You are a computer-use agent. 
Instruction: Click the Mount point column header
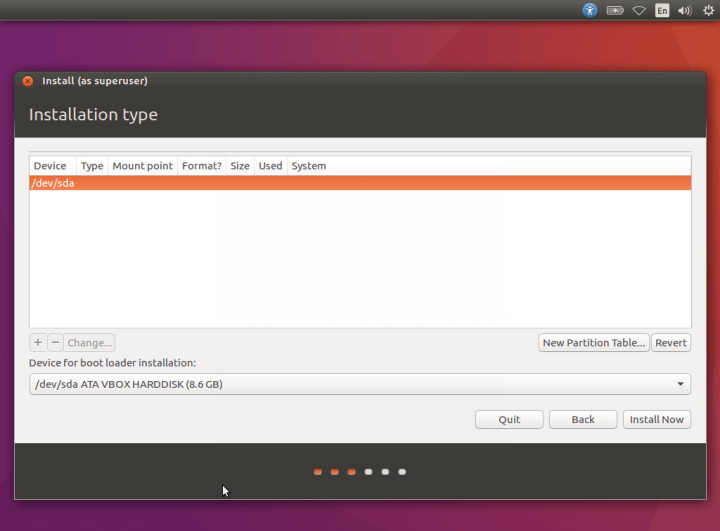coord(142,166)
